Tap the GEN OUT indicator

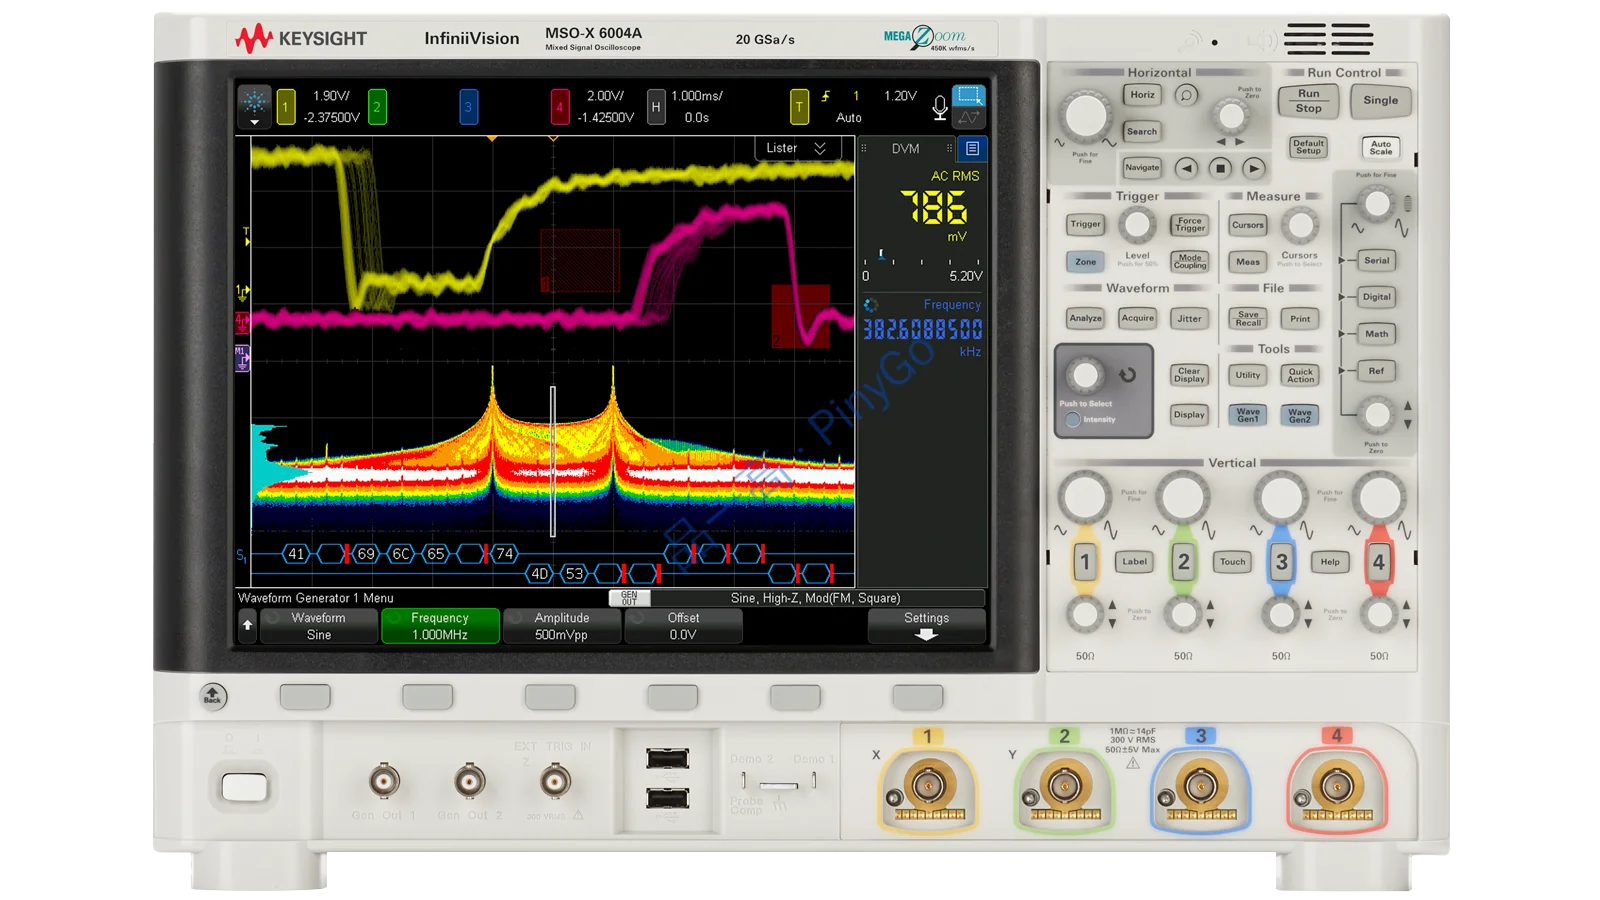tap(629, 598)
